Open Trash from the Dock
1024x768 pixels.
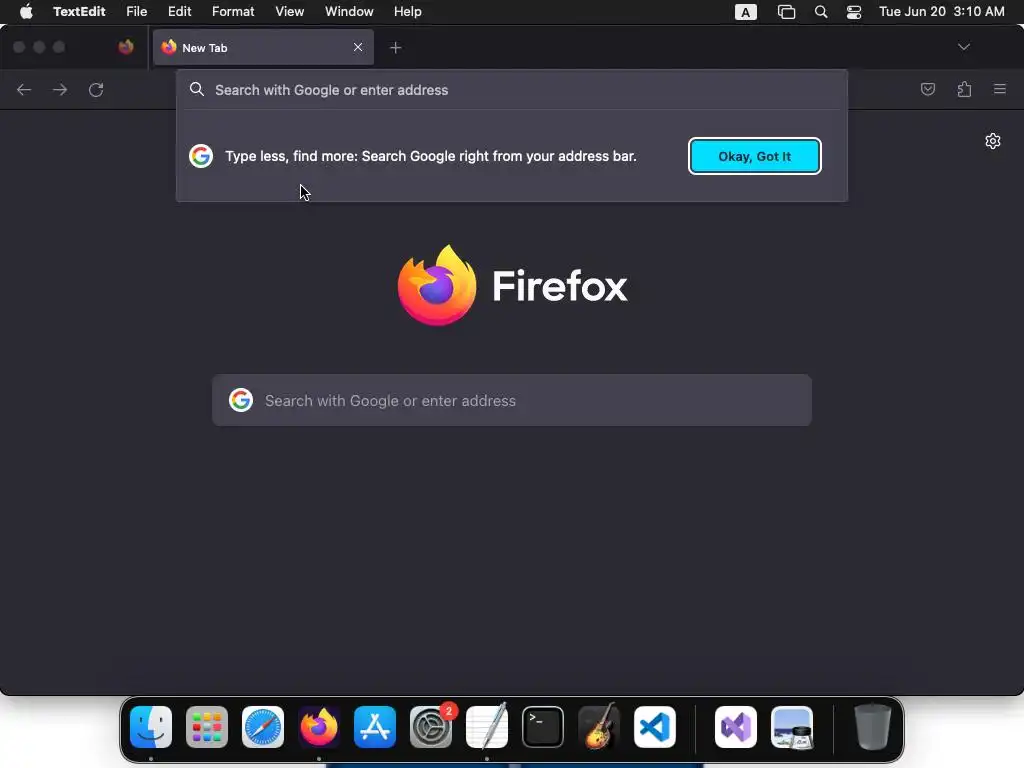coord(873,727)
